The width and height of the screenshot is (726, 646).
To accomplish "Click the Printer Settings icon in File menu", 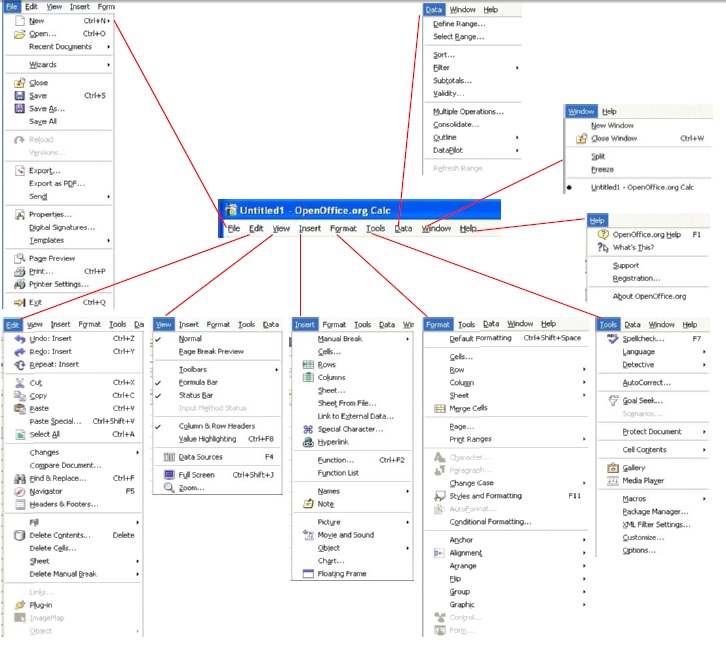I will (19, 284).
